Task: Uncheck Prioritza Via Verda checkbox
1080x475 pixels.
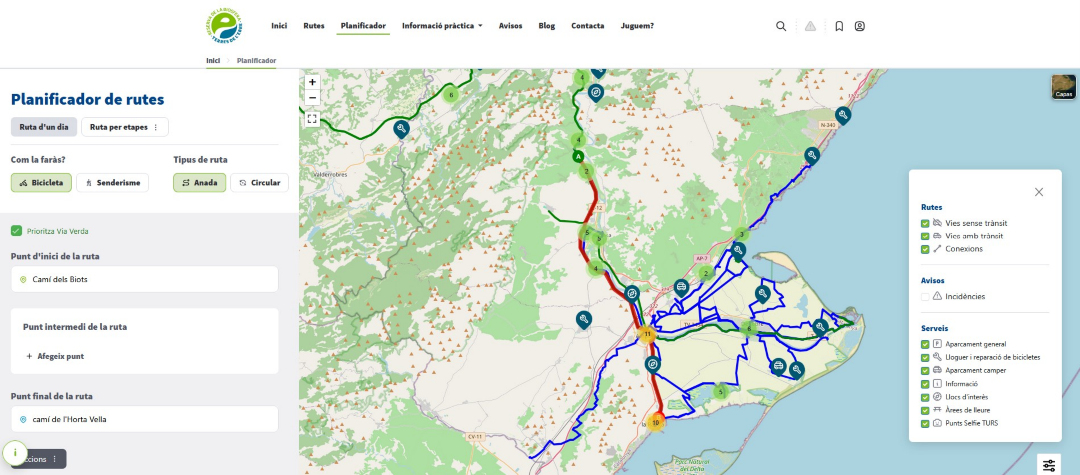Action: point(16,231)
